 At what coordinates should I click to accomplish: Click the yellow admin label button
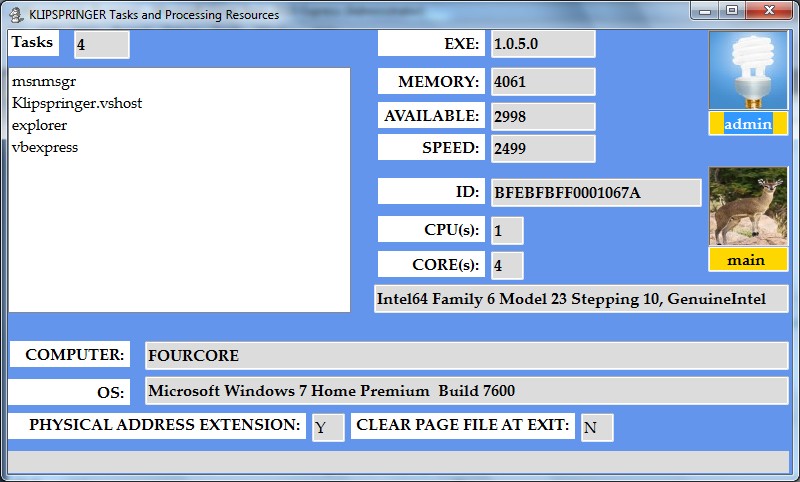coord(748,124)
